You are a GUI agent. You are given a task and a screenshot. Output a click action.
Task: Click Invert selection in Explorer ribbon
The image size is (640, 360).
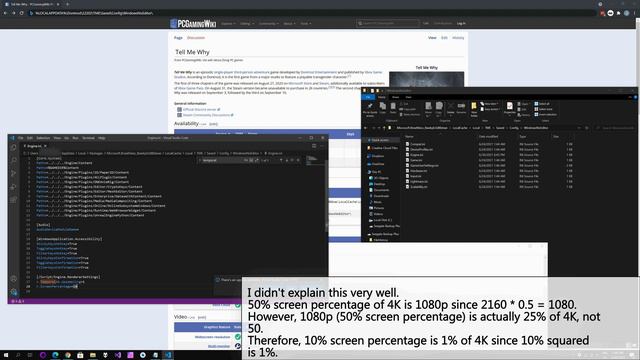[545, 114]
